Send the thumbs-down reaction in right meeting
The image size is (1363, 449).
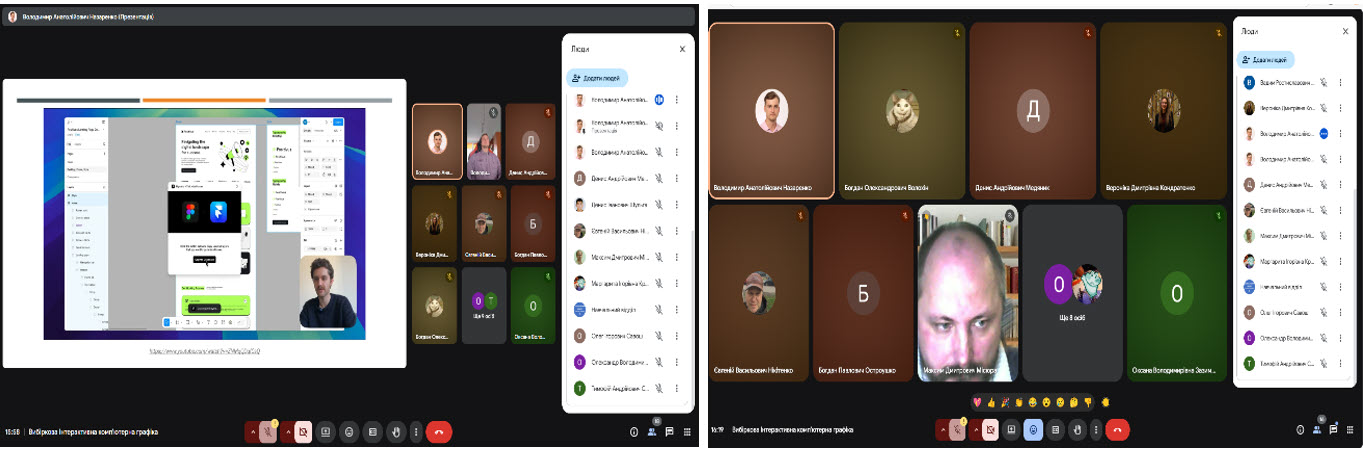click(x=1087, y=402)
